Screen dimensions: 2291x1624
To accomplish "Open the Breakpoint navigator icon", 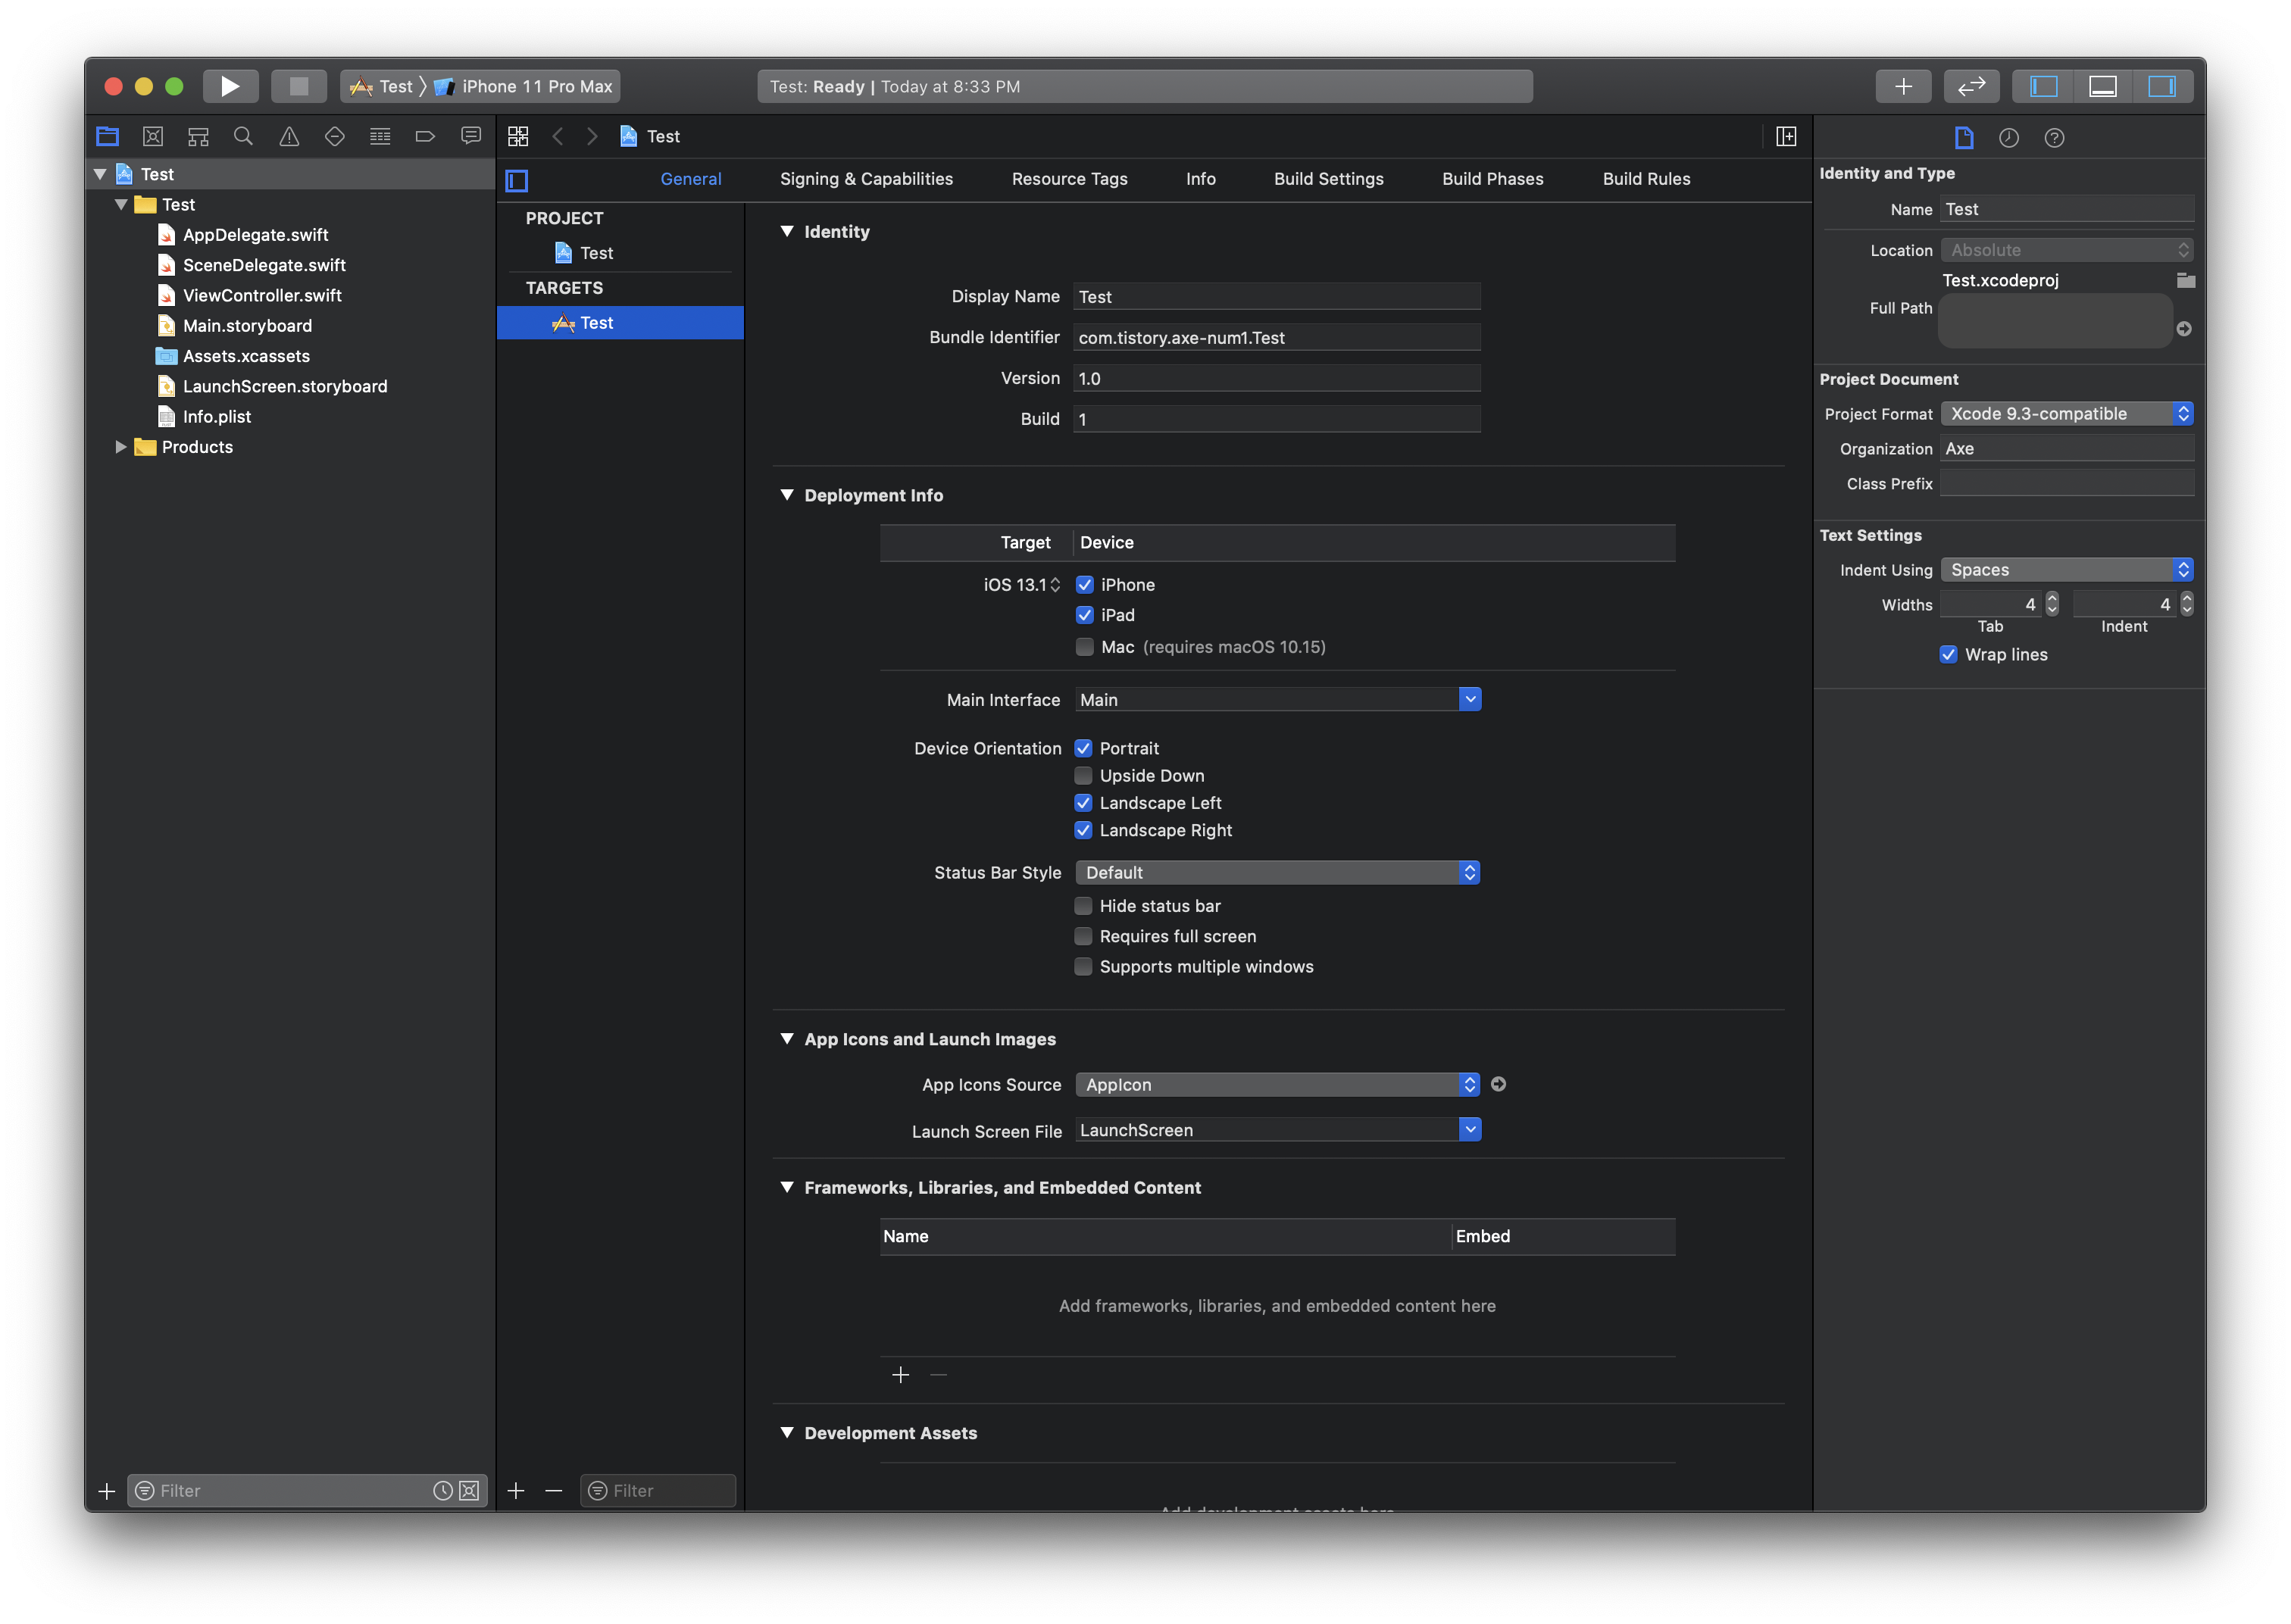I will 425,136.
